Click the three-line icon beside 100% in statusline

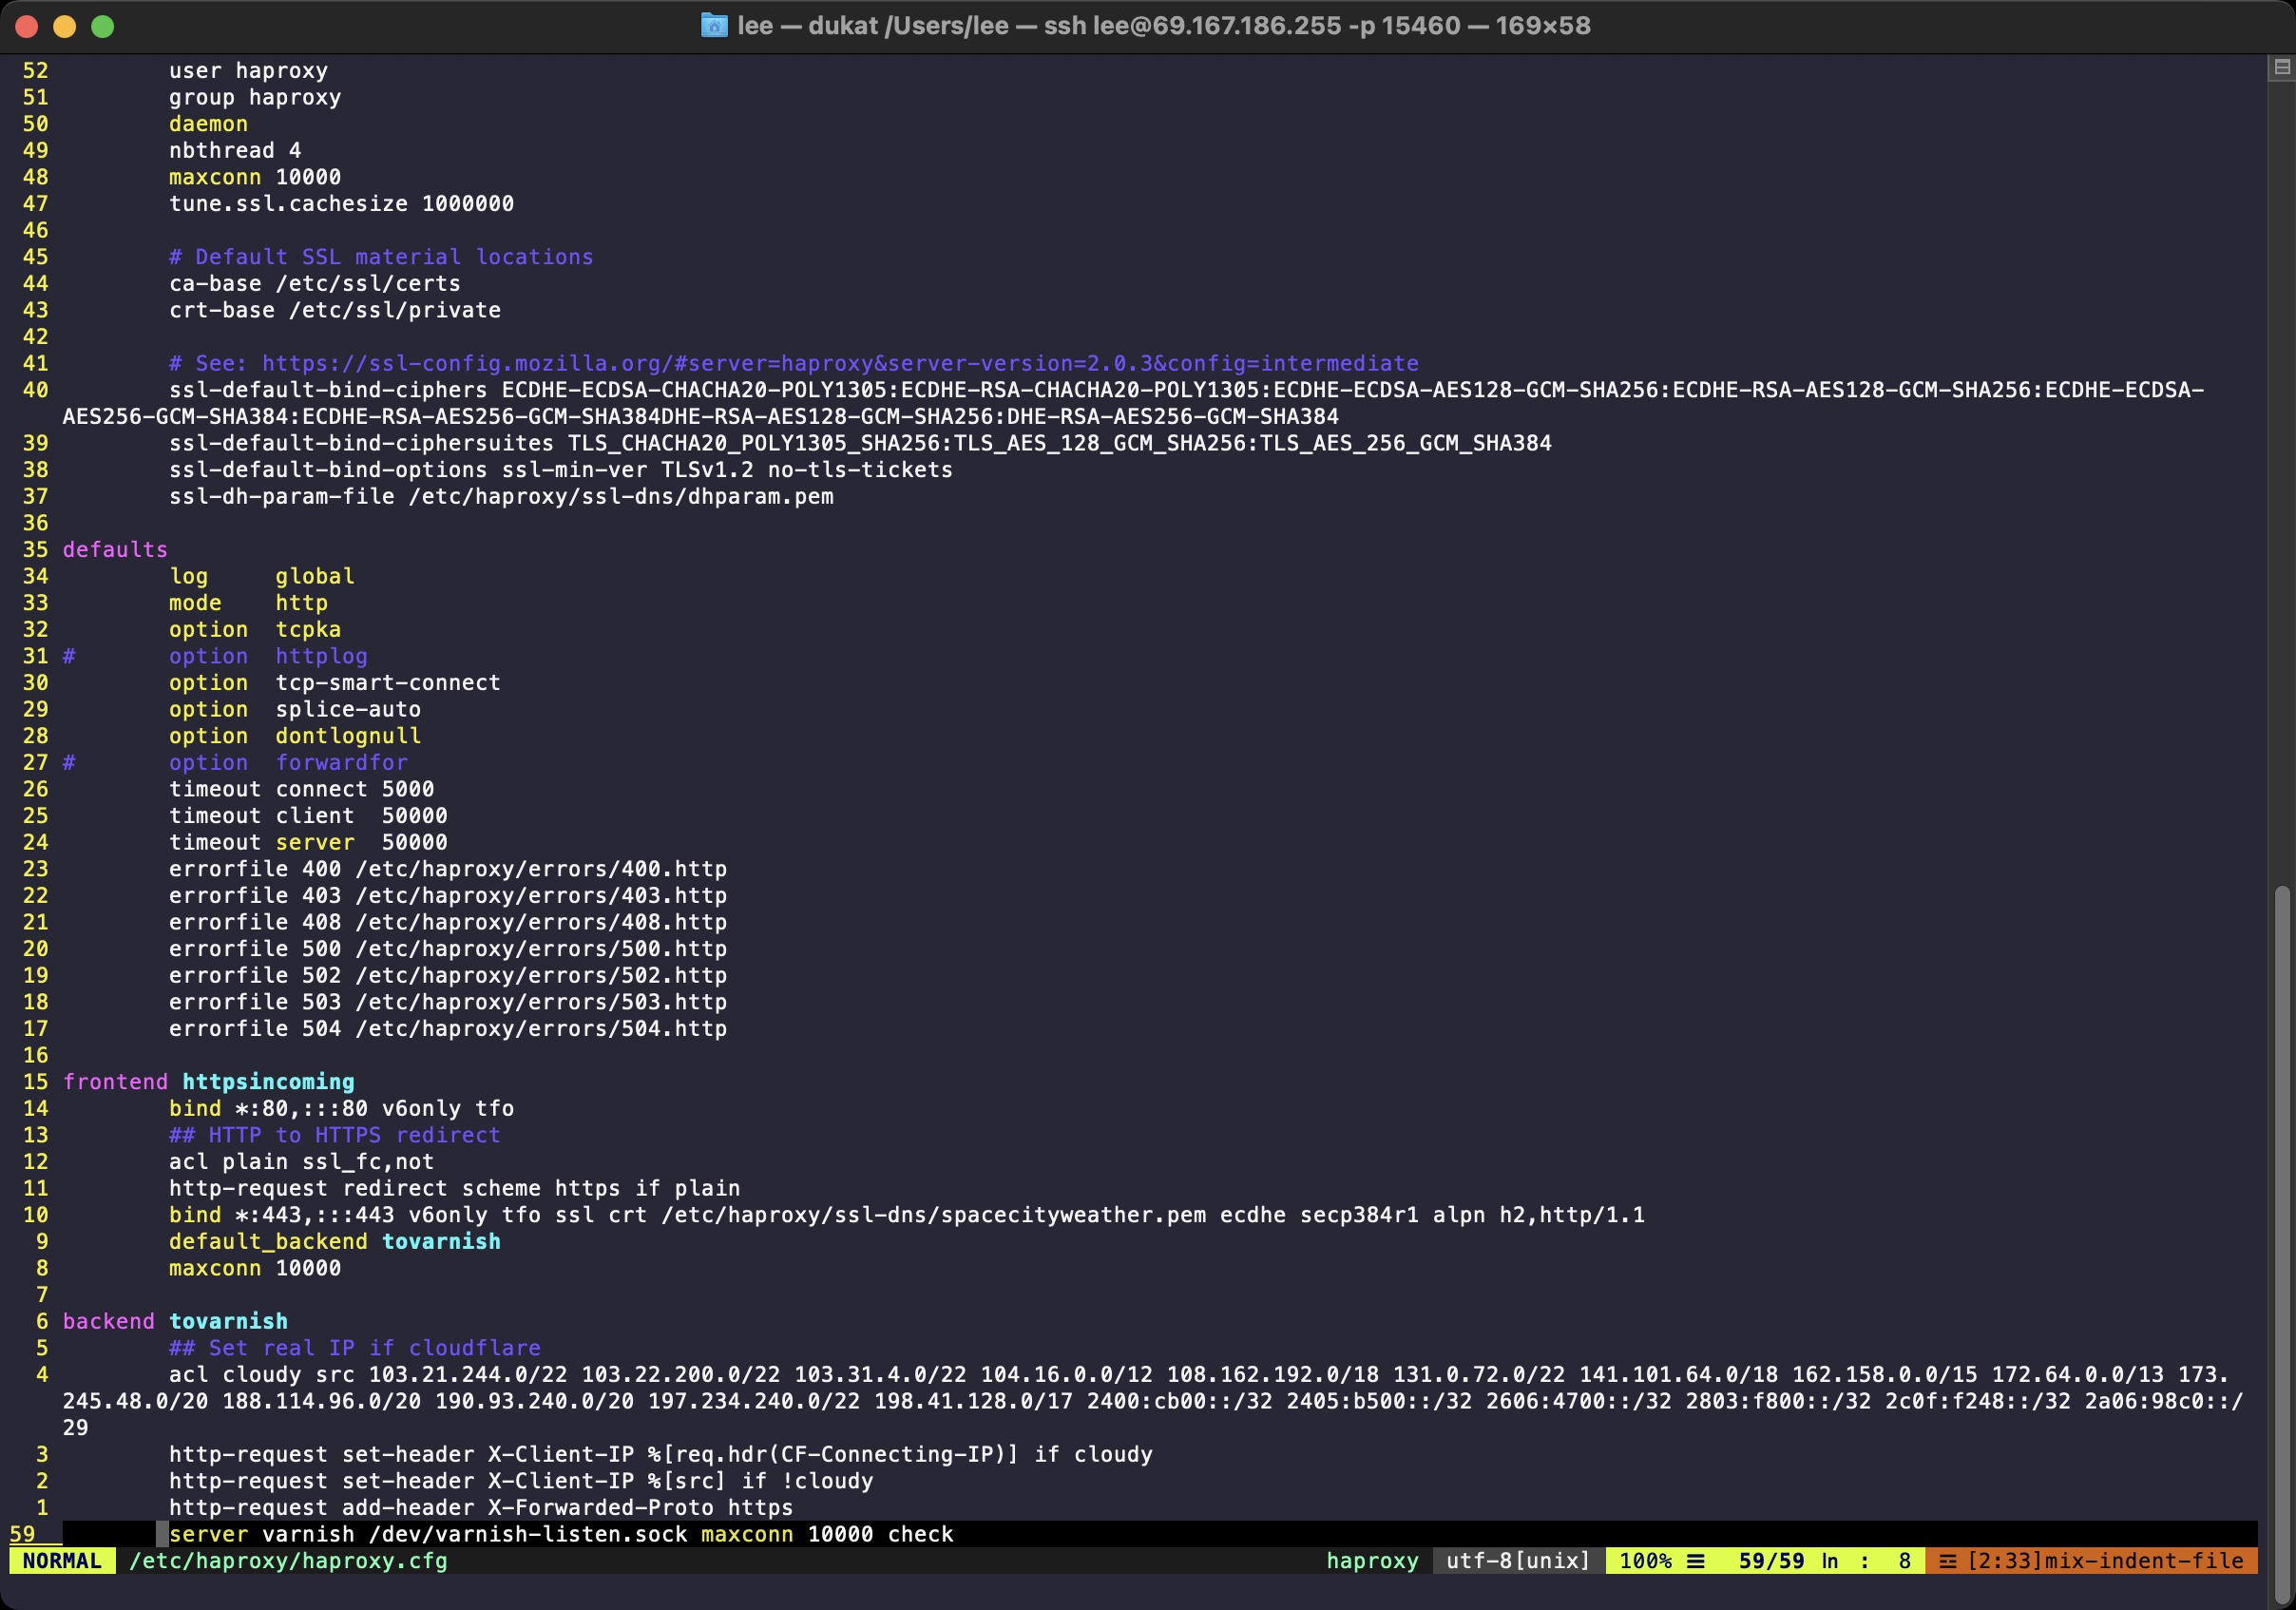[1696, 1561]
